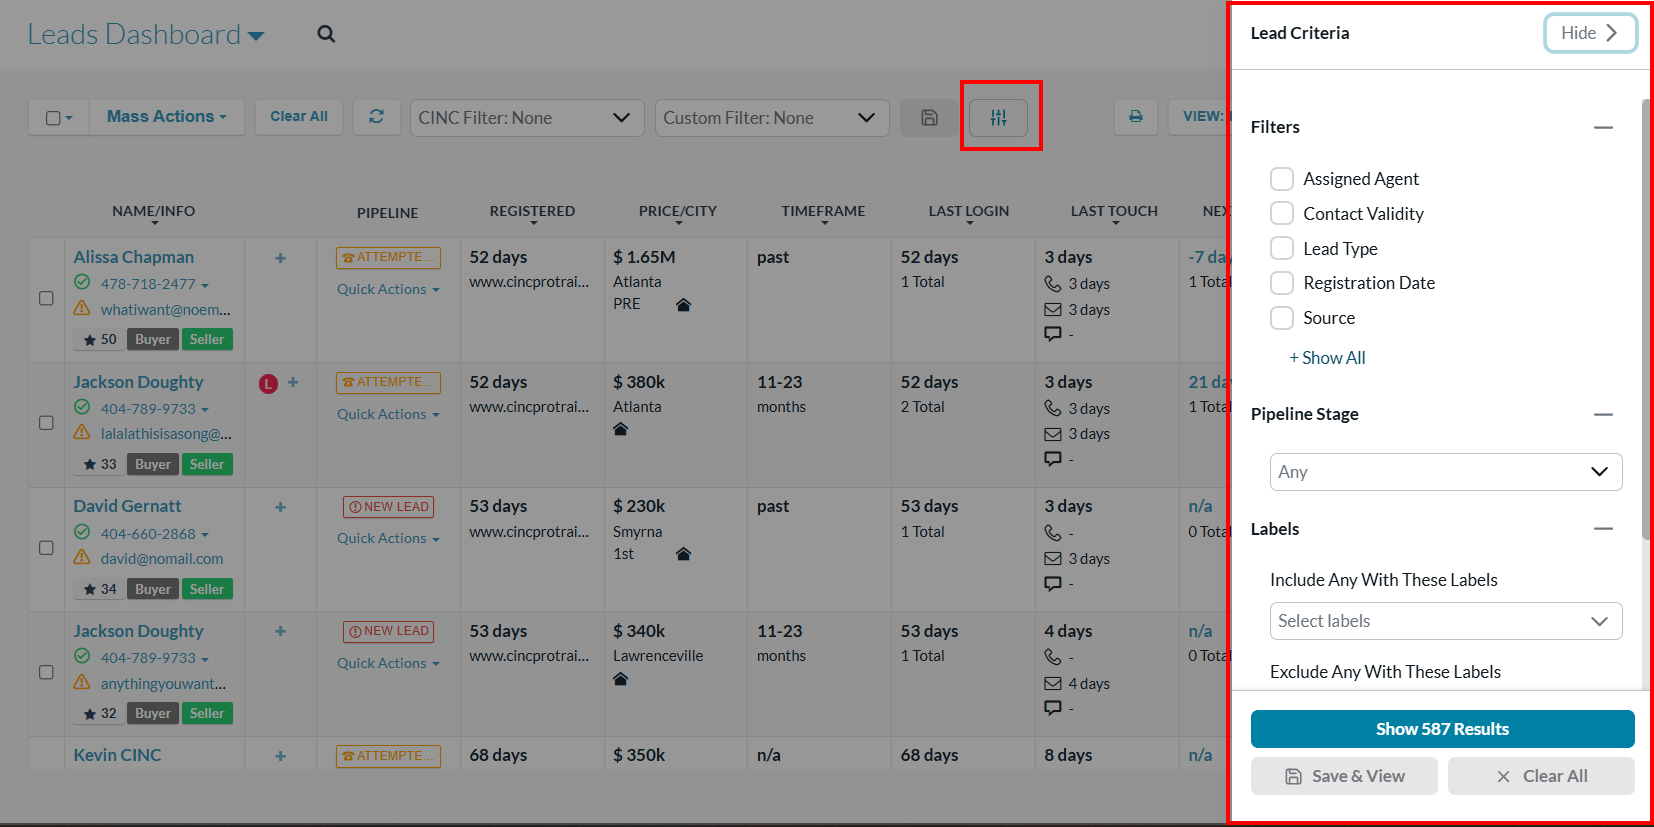
Task: Click the save filter floppy icon
Action: (929, 118)
